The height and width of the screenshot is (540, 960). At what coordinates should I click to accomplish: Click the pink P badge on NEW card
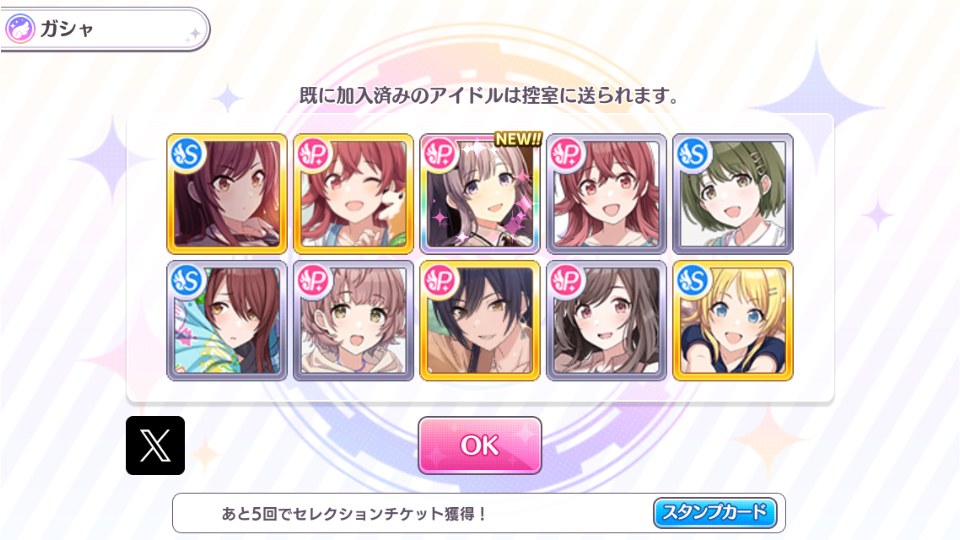(x=440, y=154)
